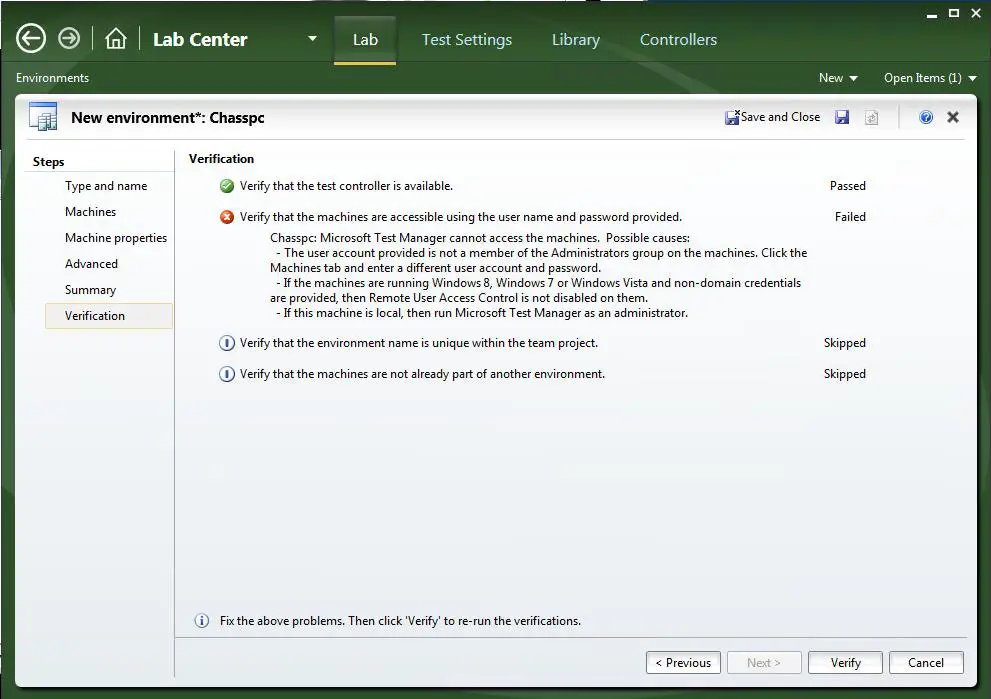Viewport: 991px width, 699px height.
Task: Close the Test Manager window
Action: (976, 13)
